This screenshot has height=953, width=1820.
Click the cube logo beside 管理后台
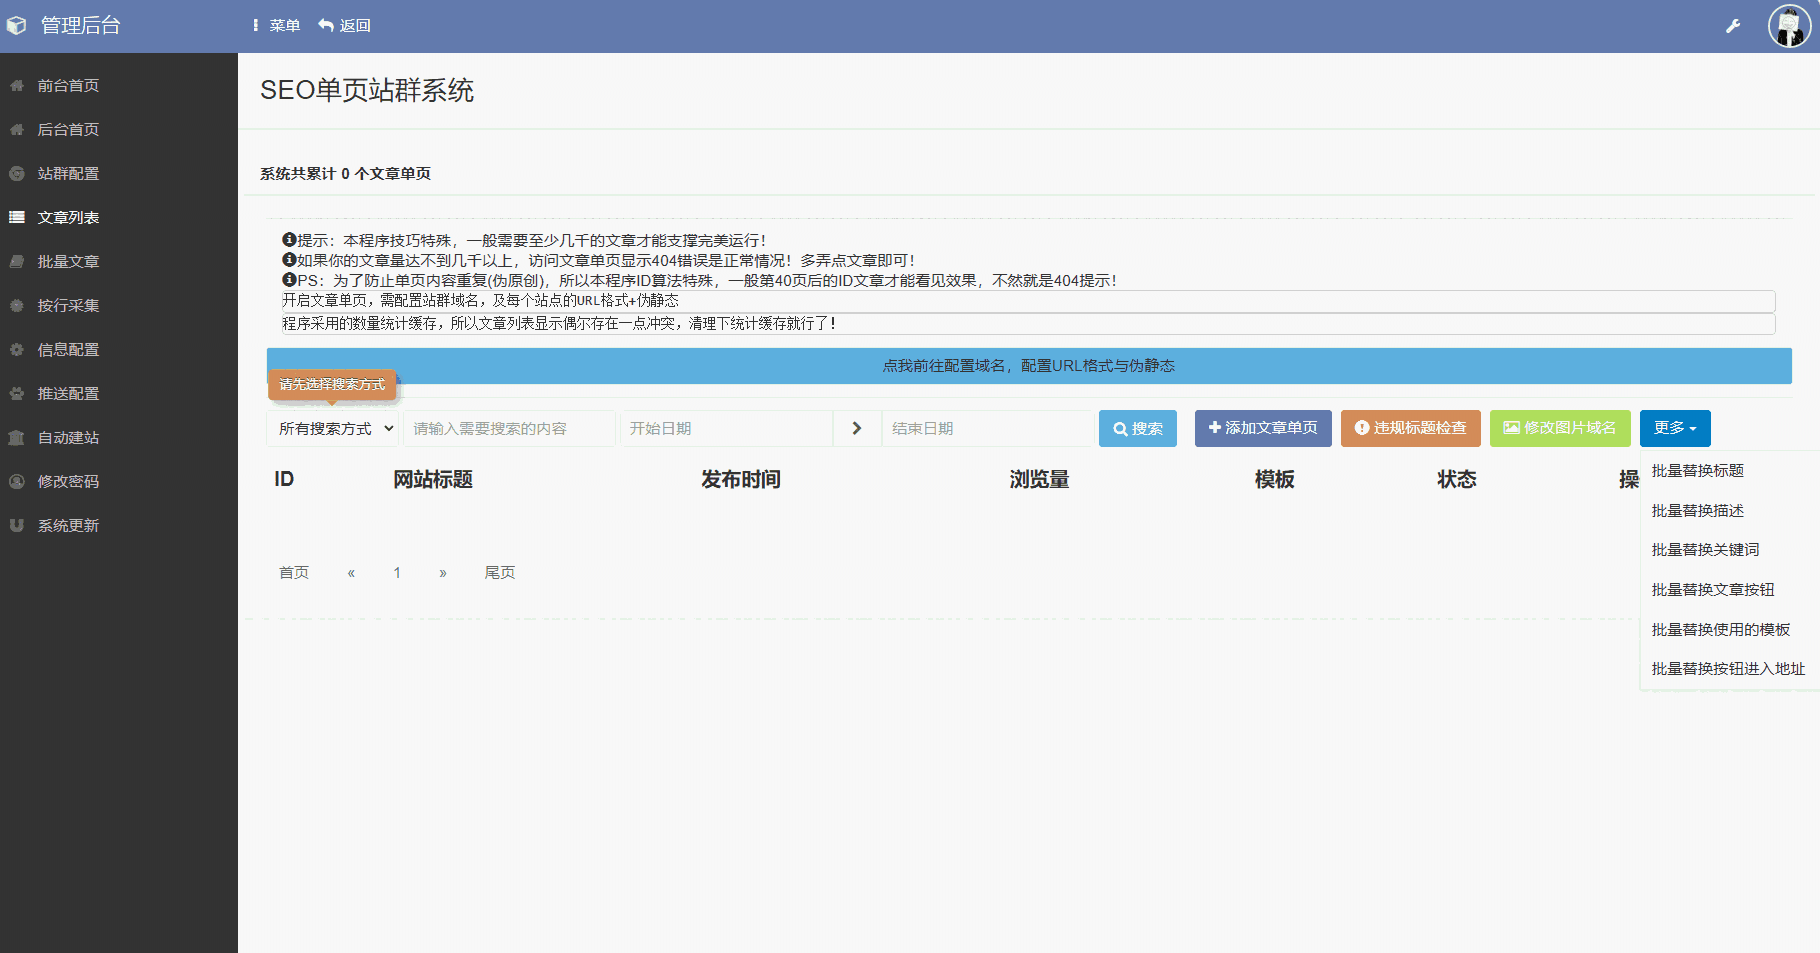click(16, 26)
